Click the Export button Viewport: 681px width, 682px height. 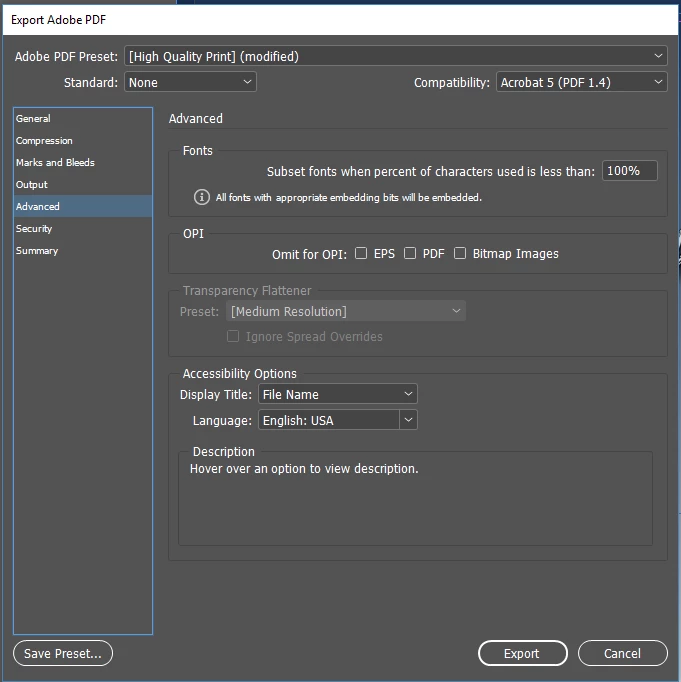(523, 653)
